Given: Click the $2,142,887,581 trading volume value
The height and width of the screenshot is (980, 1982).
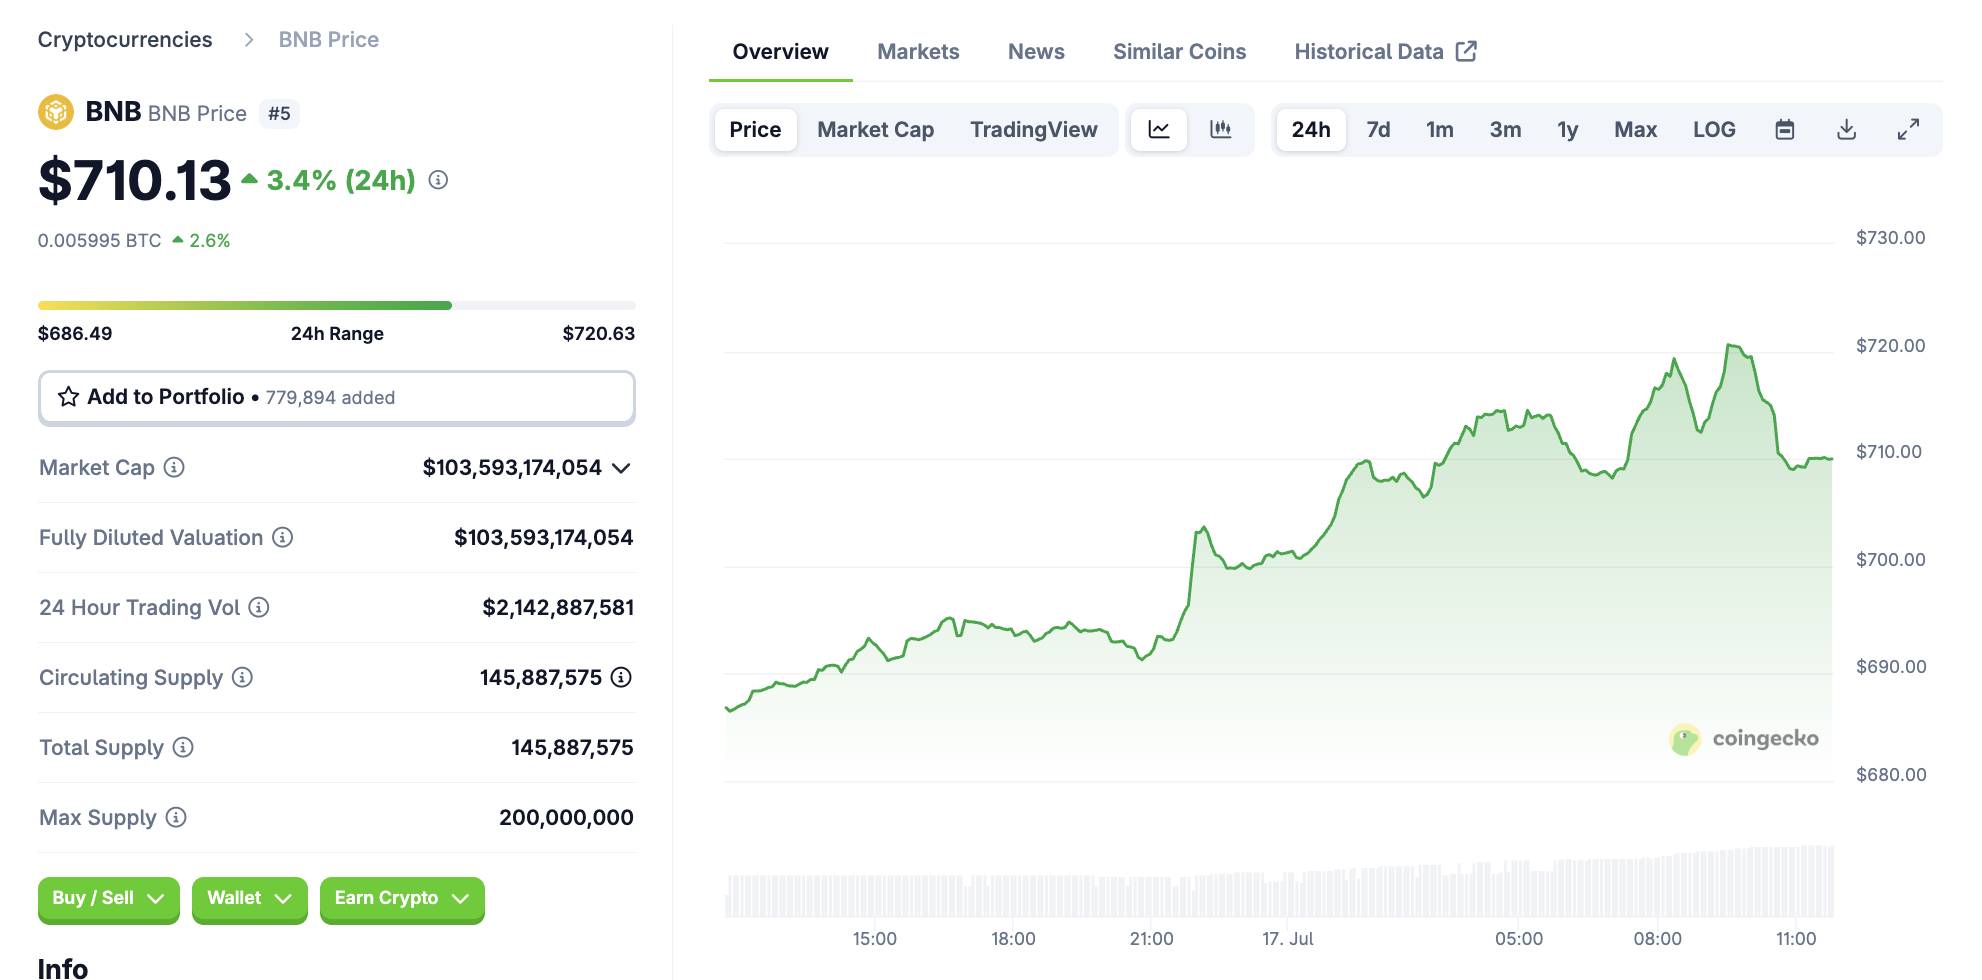Looking at the screenshot, I should pos(558,608).
